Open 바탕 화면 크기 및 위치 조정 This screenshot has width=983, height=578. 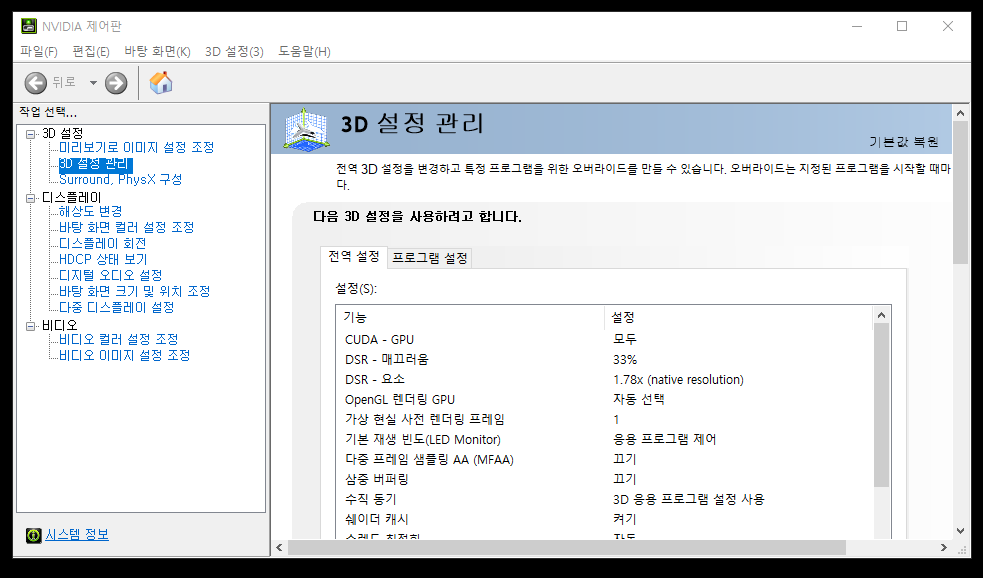[135, 291]
